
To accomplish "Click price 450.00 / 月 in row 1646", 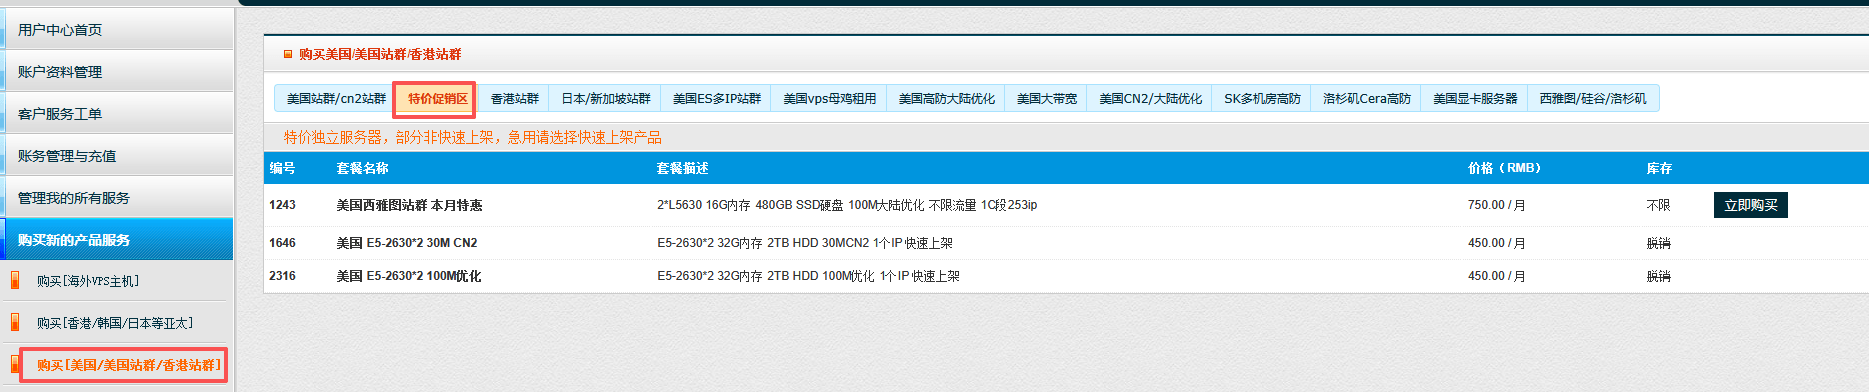I will tap(1496, 243).
